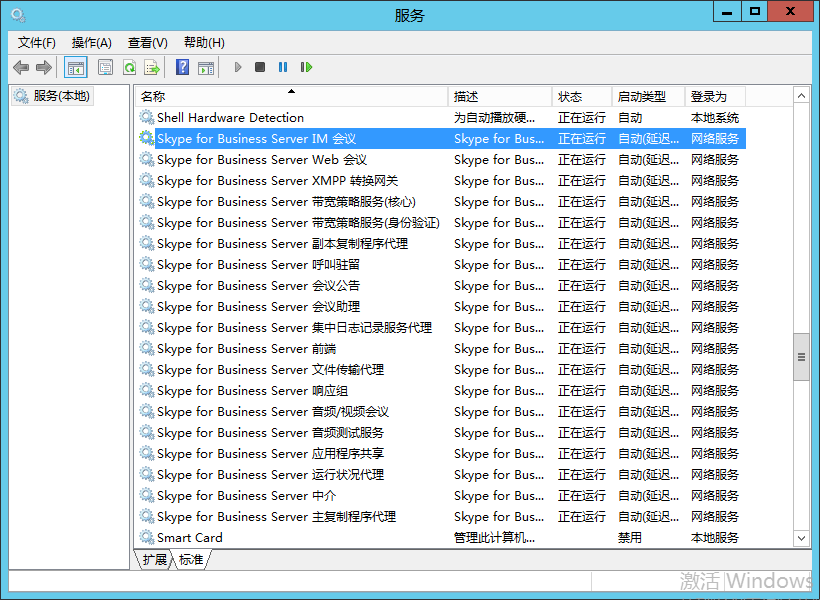Sort by the 状态 column header
This screenshot has height=600, width=820.
point(582,96)
